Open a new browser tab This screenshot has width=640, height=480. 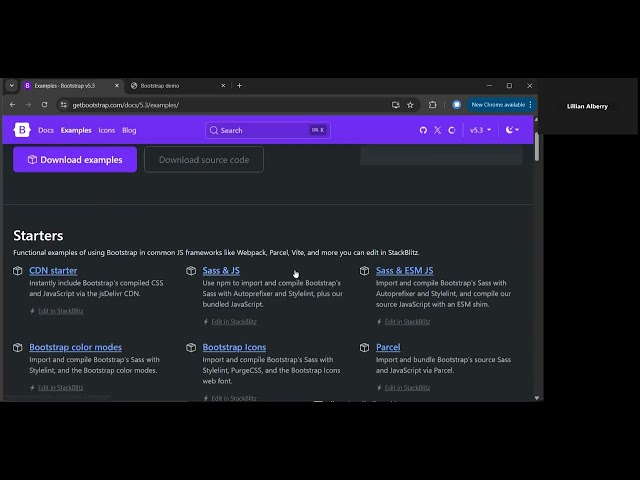tap(240, 86)
